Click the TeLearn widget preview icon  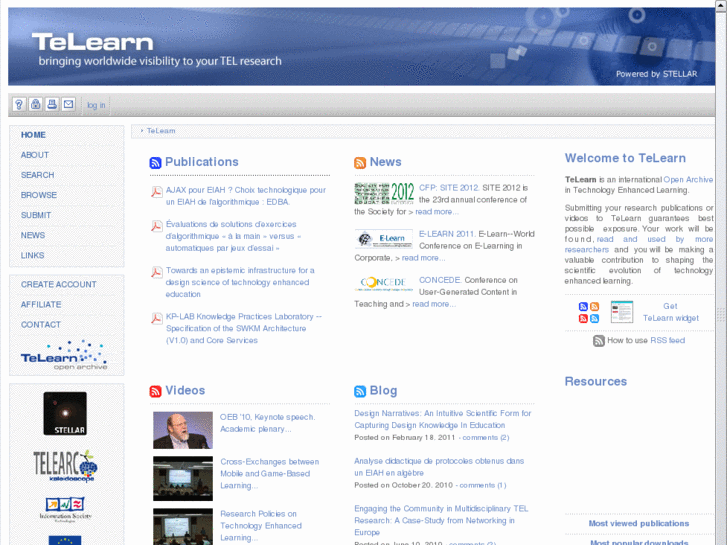[622, 312]
